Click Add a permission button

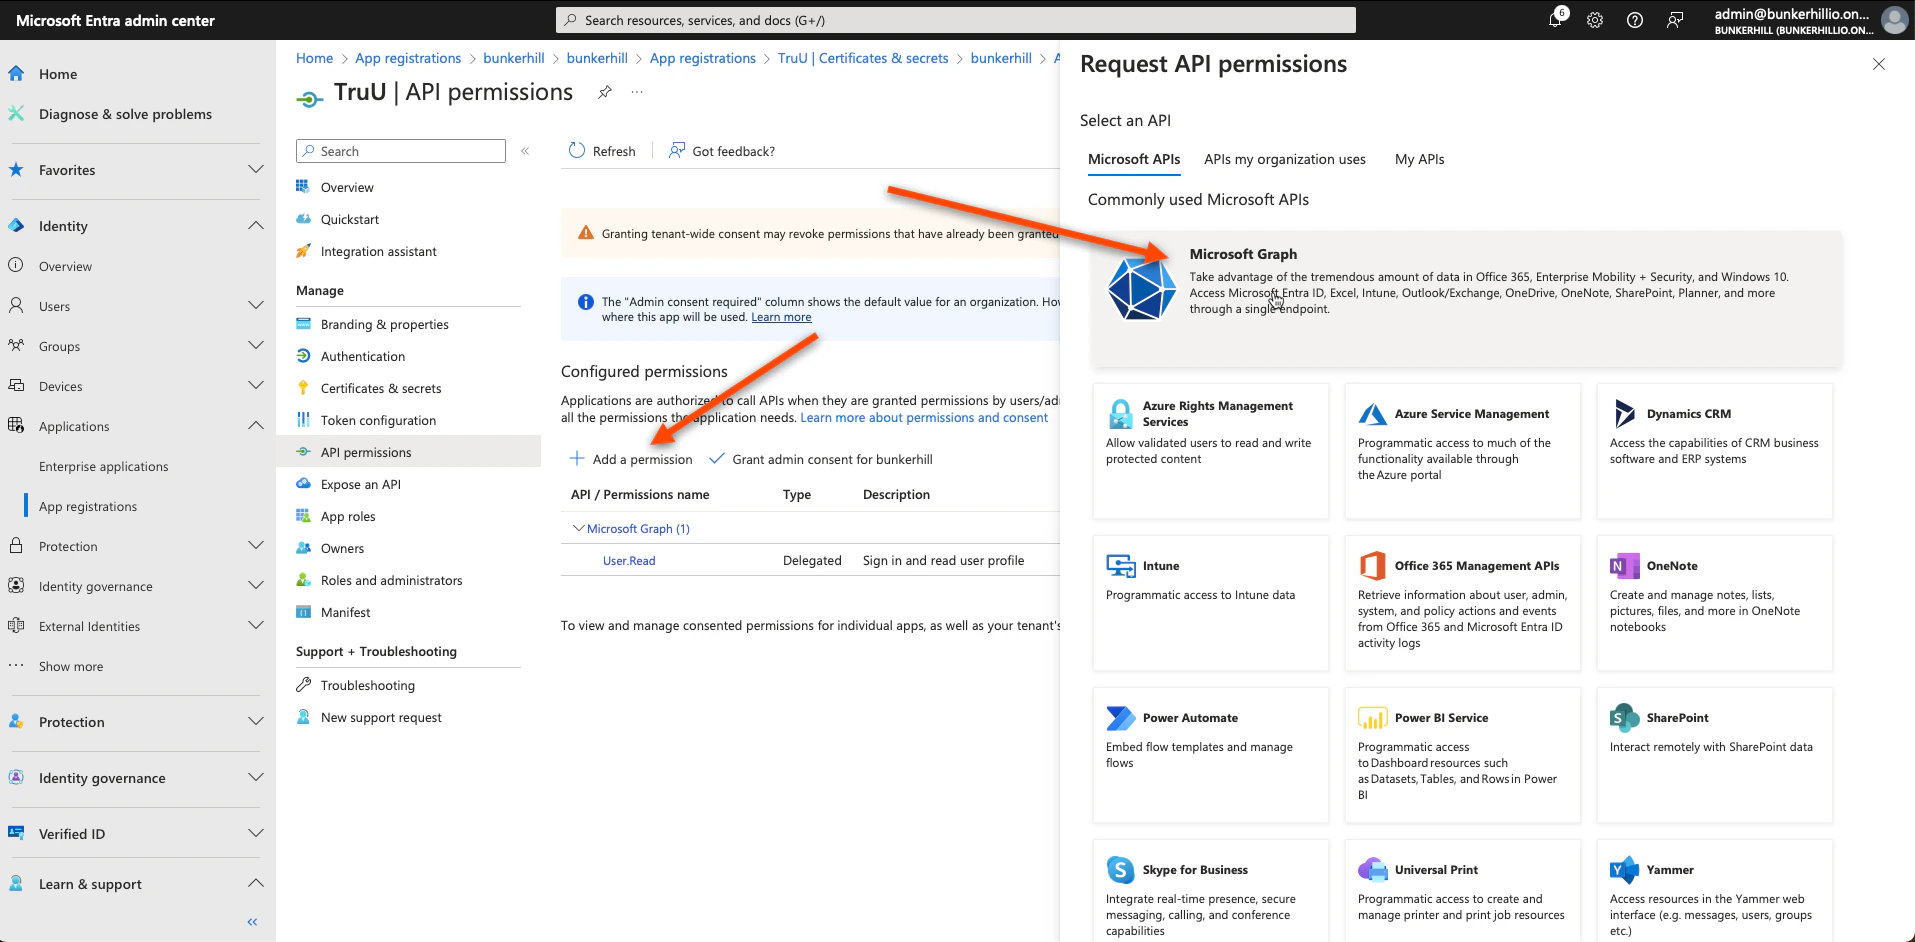pos(631,459)
